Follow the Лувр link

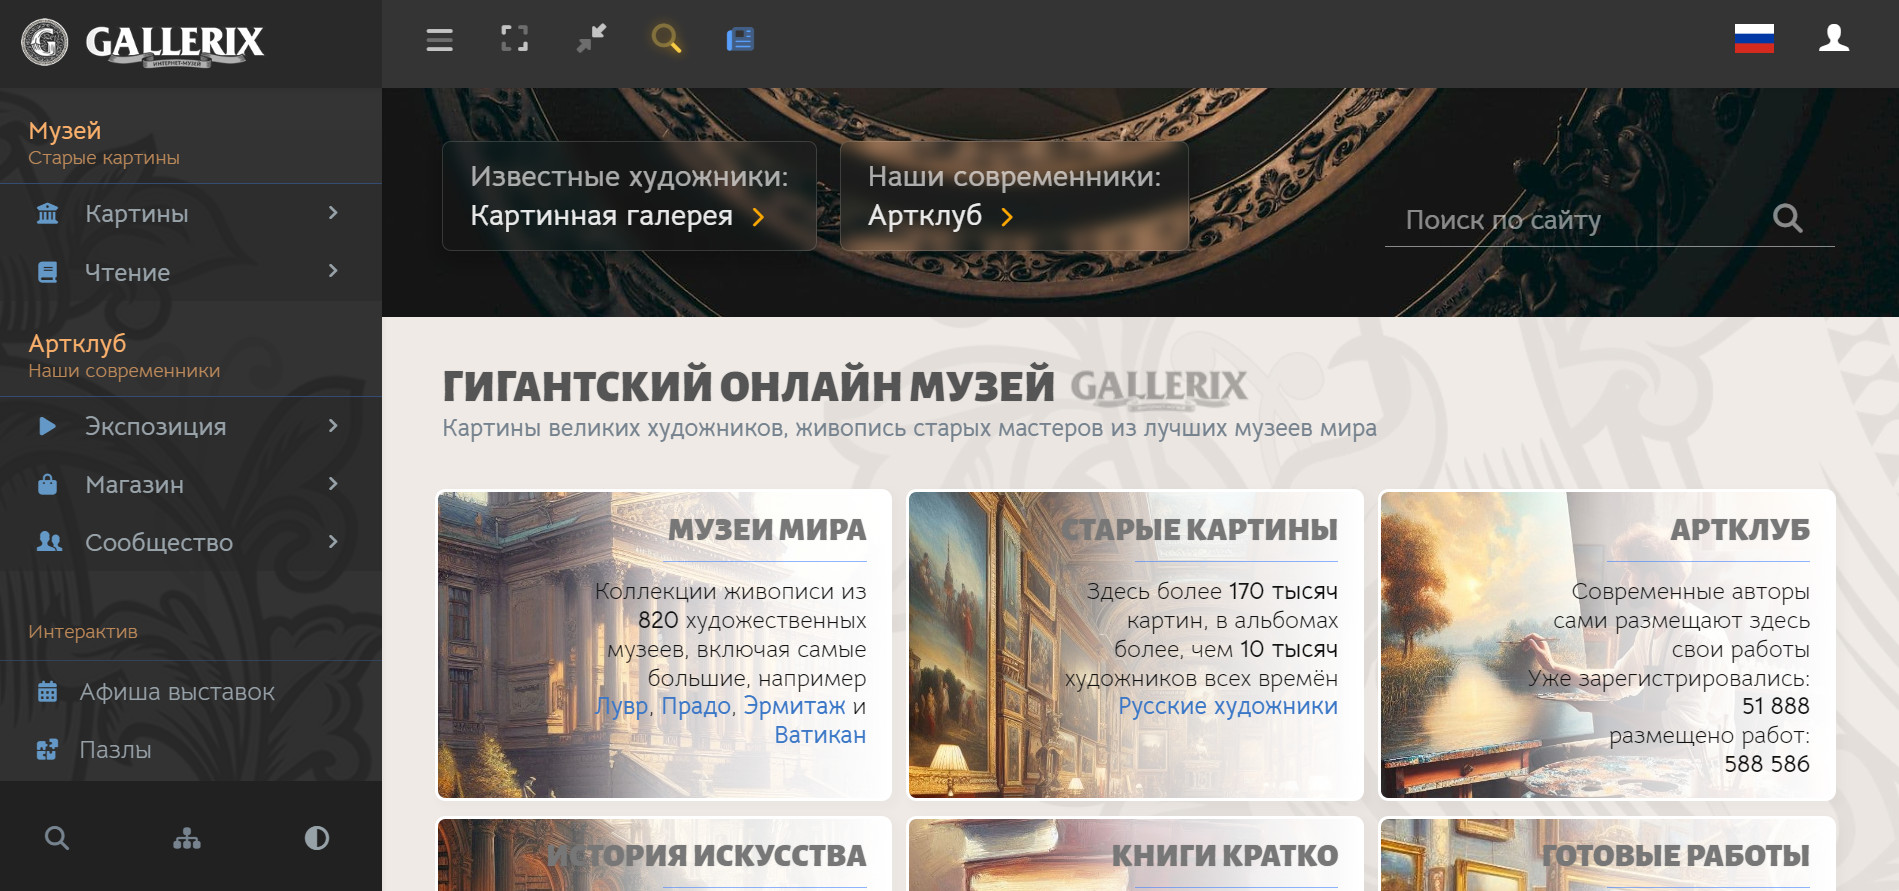(x=622, y=706)
